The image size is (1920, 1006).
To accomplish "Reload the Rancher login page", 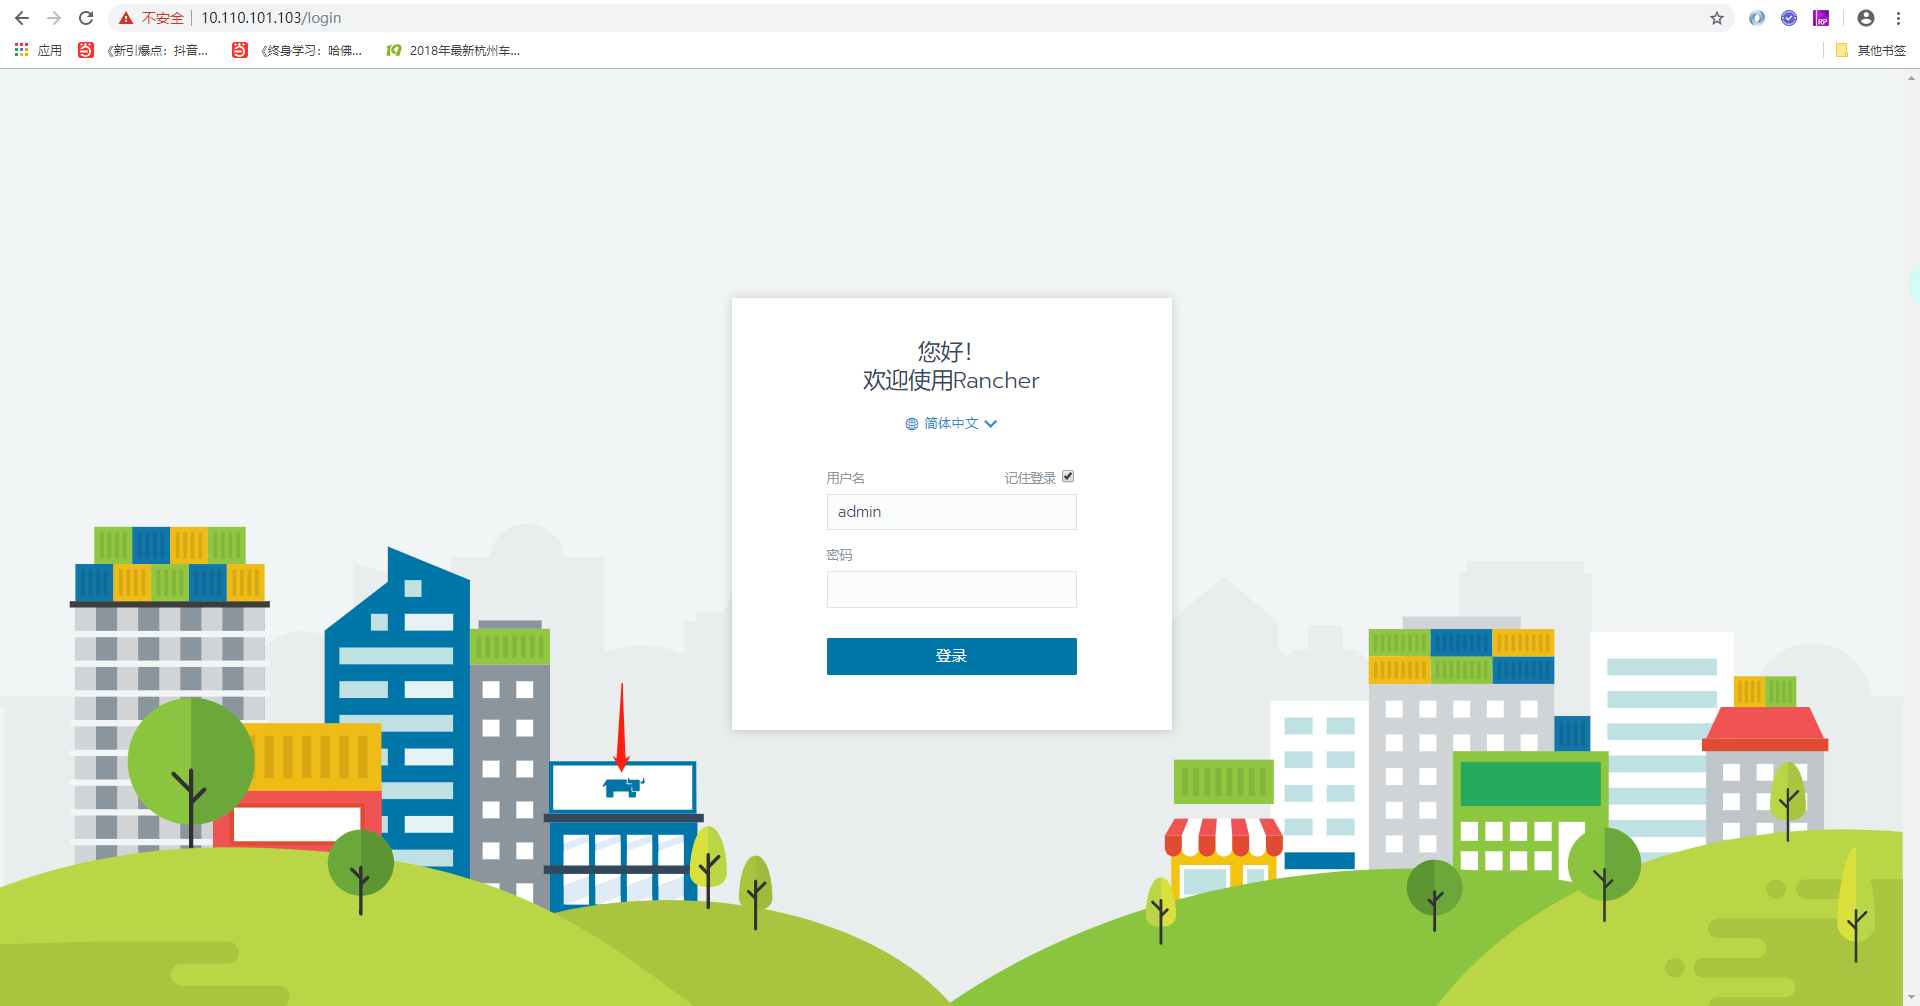I will point(86,18).
